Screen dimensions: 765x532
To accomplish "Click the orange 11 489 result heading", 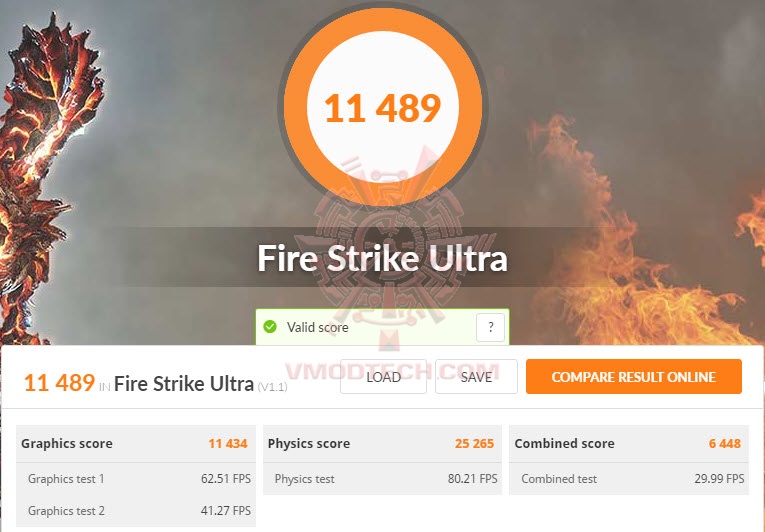I will 60,383.
